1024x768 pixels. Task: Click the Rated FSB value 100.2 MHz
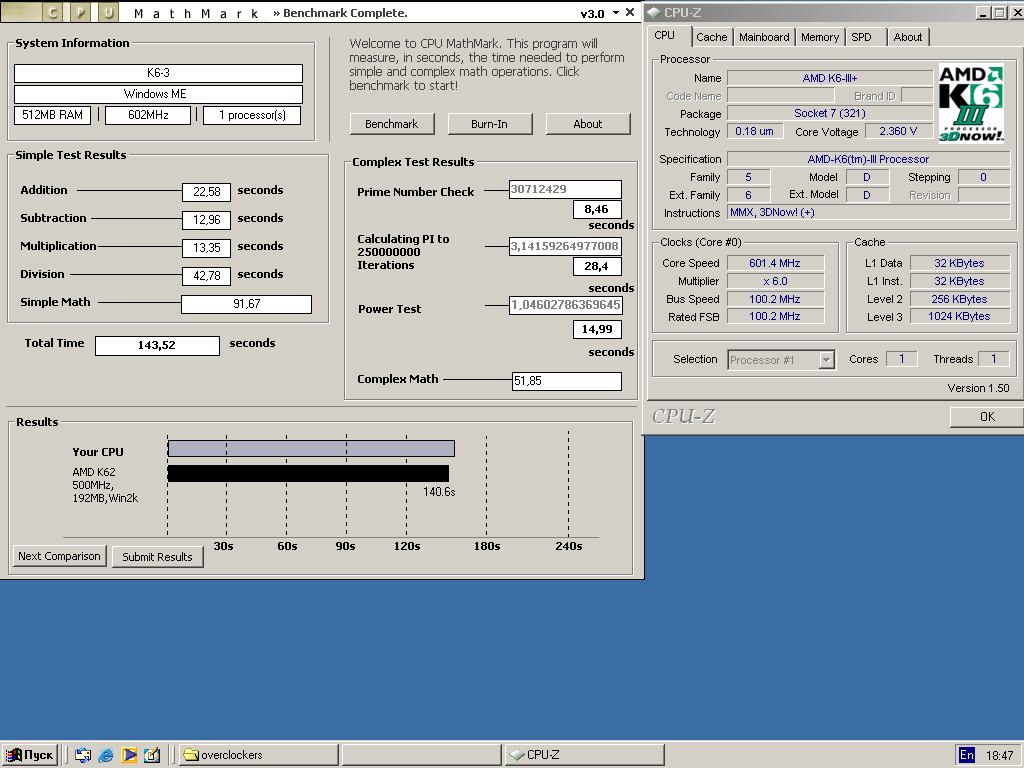click(775, 317)
